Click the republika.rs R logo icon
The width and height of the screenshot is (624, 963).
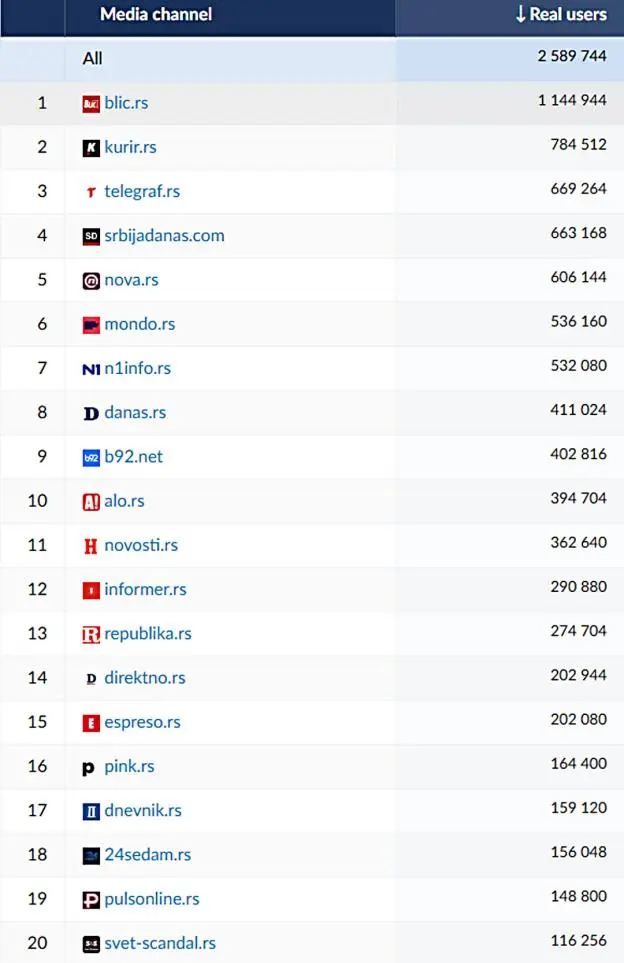tap(91, 634)
